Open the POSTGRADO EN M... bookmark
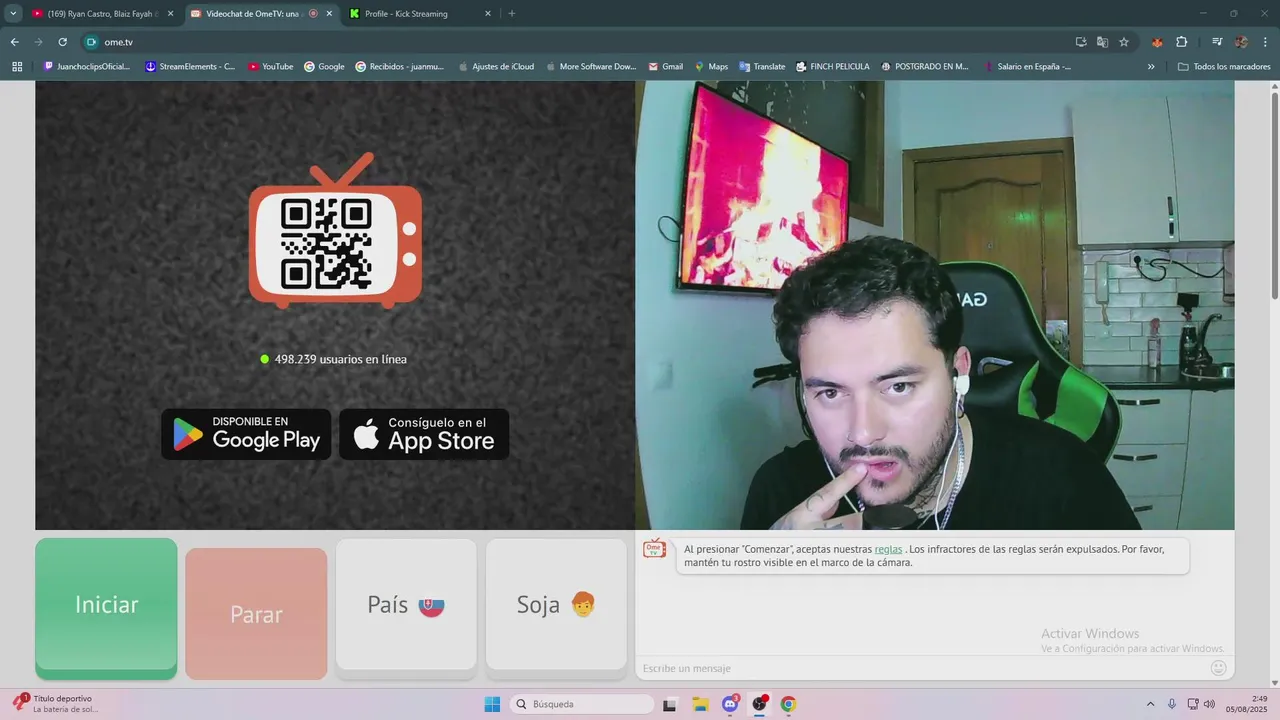This screenshot has height=720, width=1280. click(x=925, y=67)
